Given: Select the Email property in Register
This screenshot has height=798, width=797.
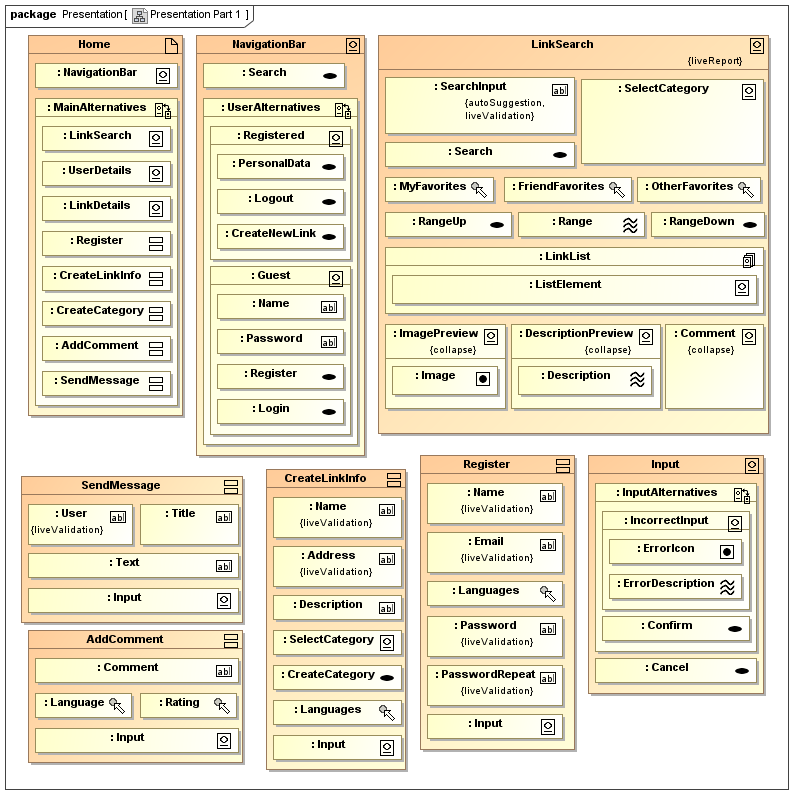Looking at the screenshot, I should point(495,553).
